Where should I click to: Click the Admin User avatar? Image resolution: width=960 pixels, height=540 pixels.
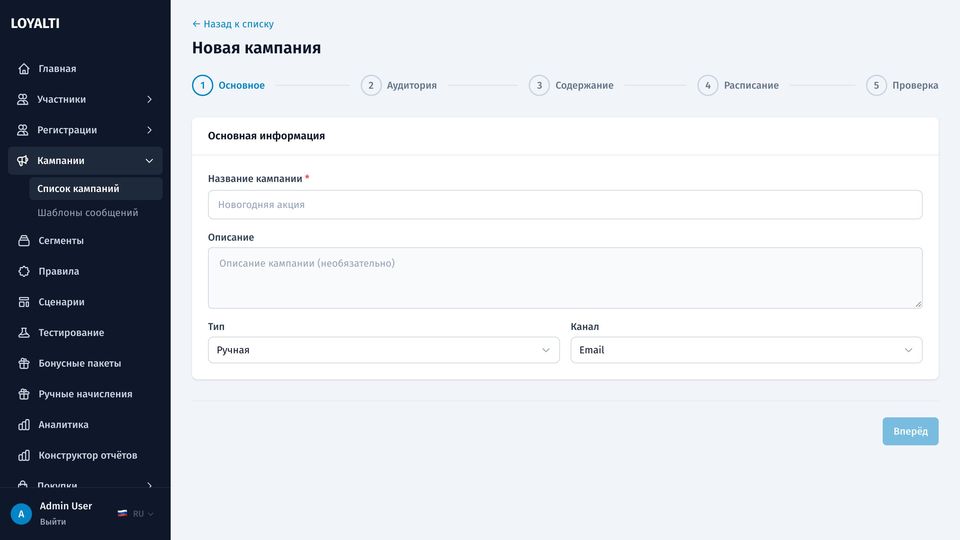point(21,514)
